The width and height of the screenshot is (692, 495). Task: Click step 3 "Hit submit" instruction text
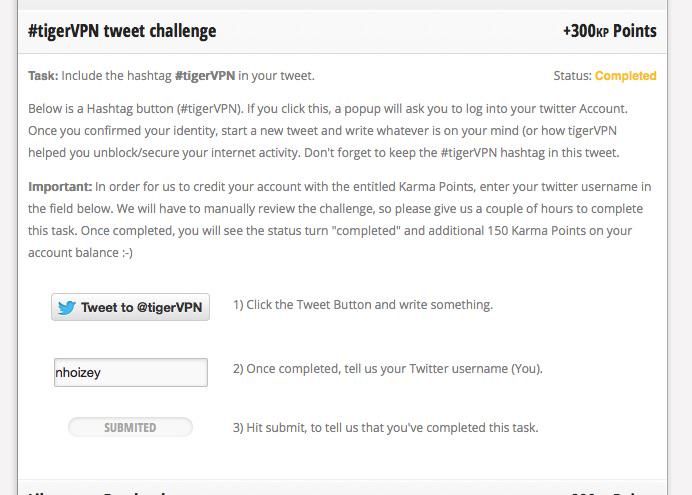click(x=385, y=428)
